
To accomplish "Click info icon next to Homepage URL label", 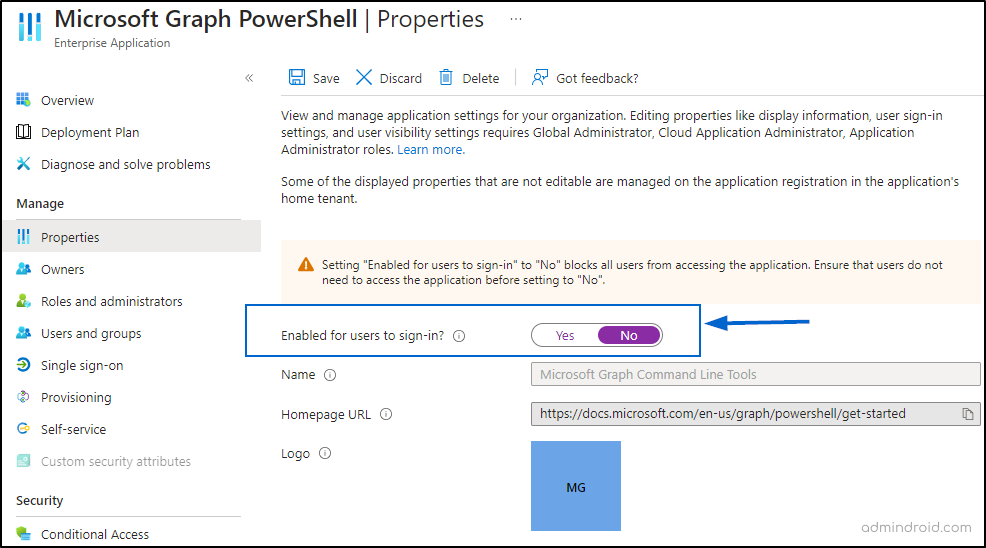I will (x=386, y=415).
